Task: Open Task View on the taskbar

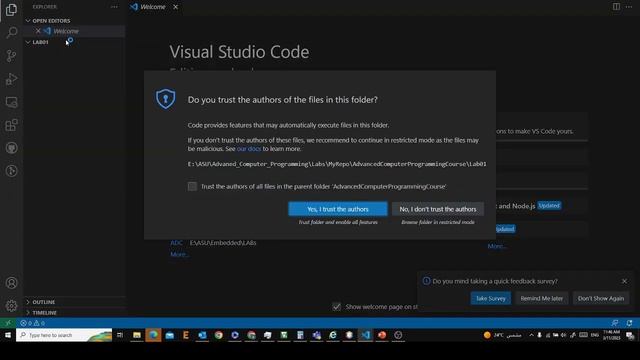Action: pos(120,335)
